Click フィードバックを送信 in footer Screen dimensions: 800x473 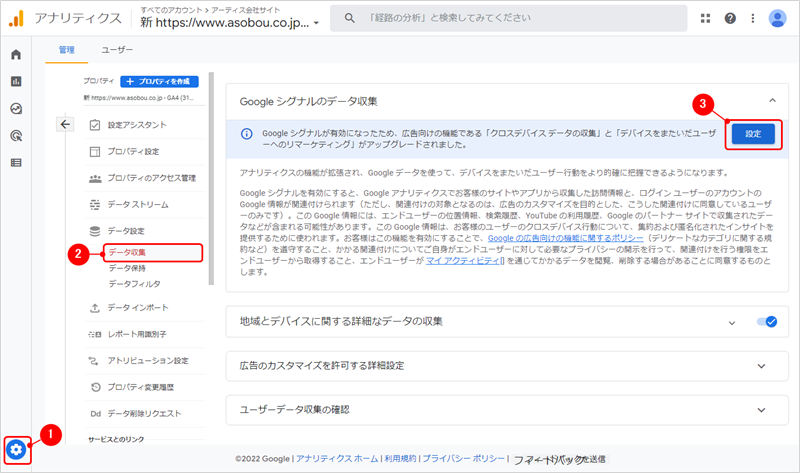[559, 459]
